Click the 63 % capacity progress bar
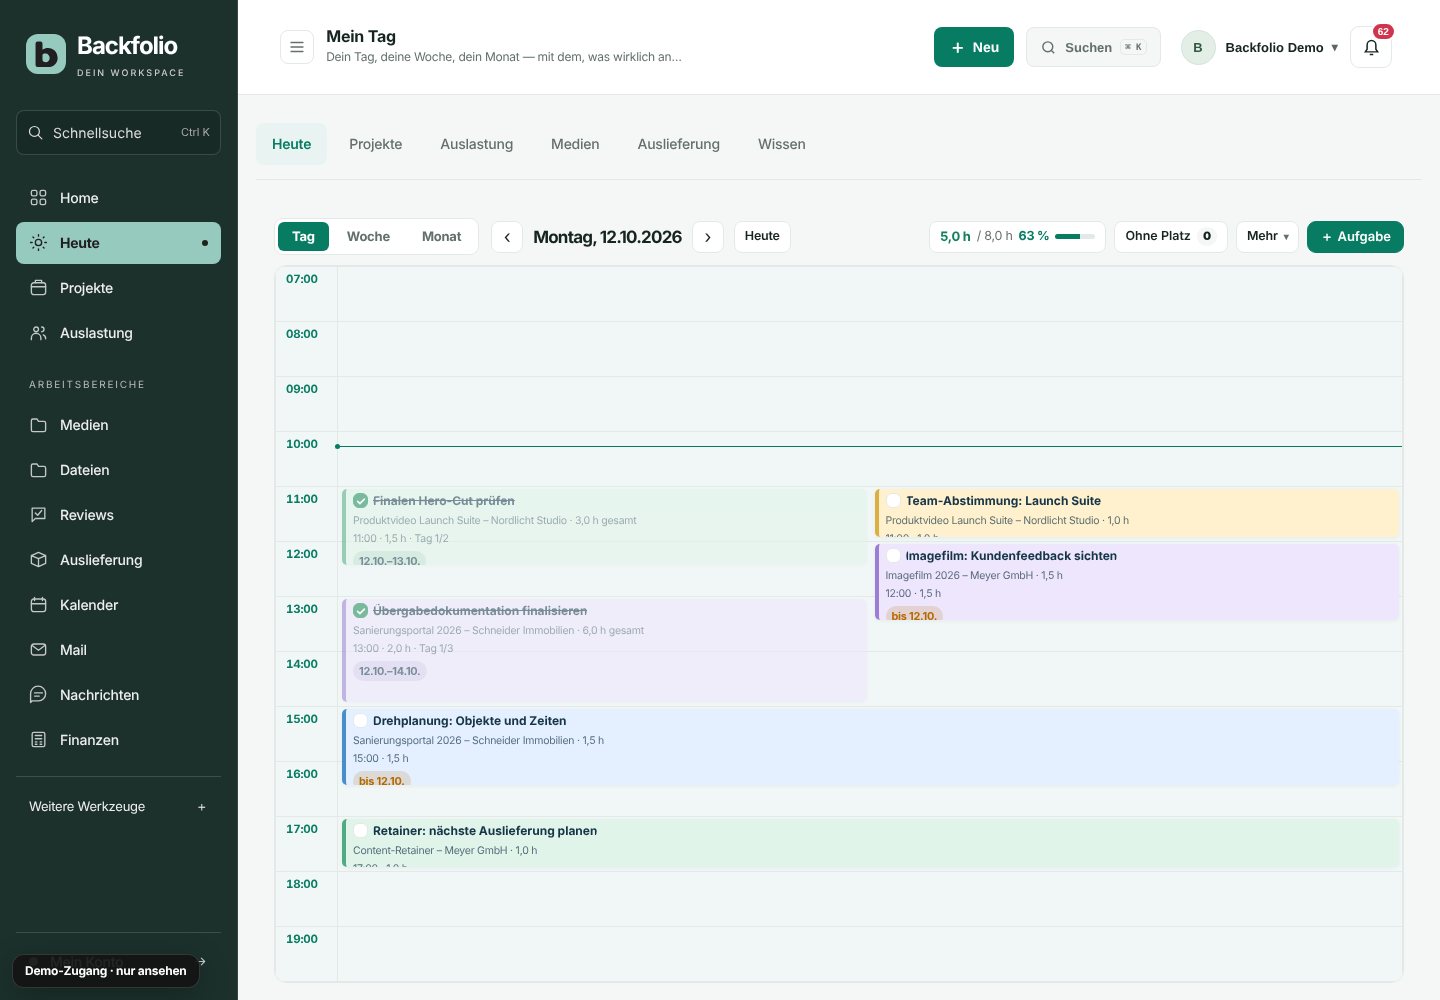1440x1000 pixels. (x=1075, y=237)
